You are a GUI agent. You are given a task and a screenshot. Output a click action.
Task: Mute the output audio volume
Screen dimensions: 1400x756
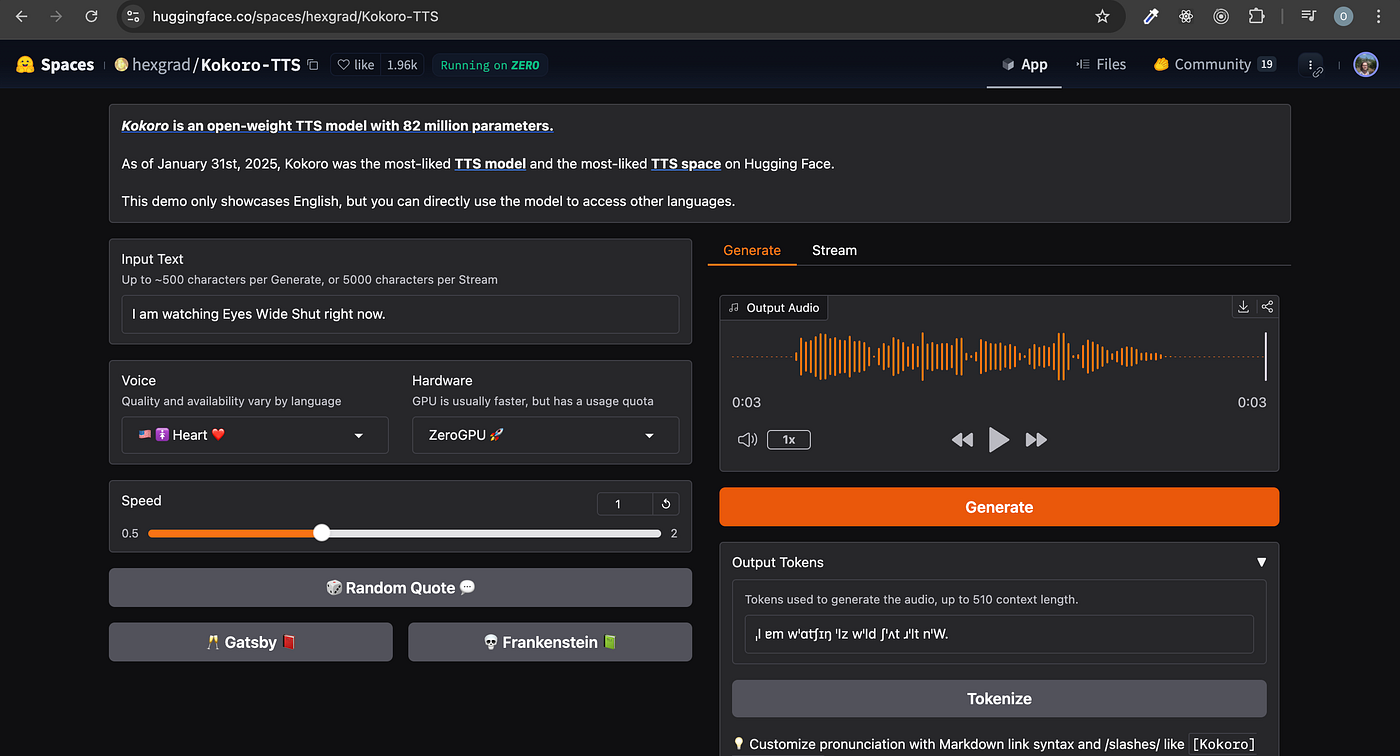point(747,440)
